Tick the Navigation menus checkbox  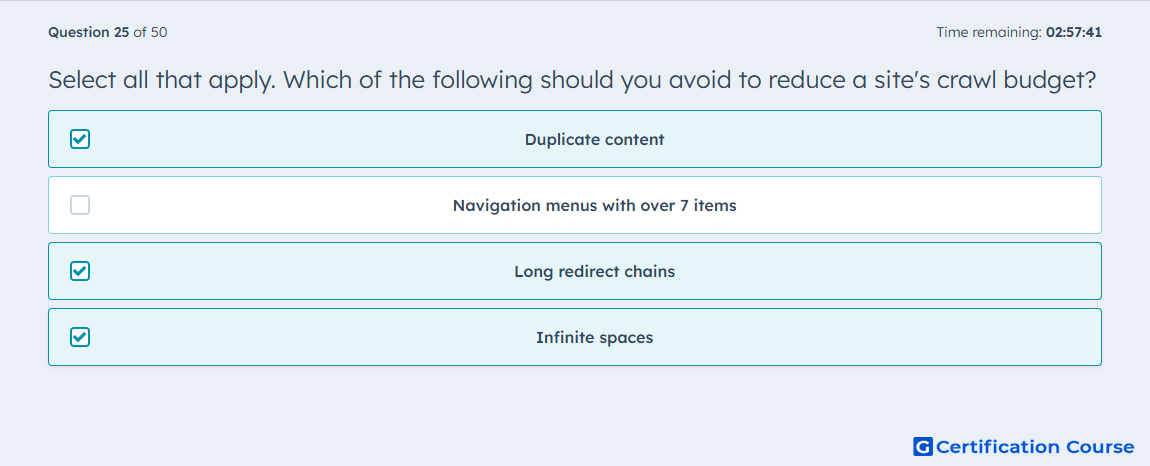pyautogui.click(x=80, y=205)
